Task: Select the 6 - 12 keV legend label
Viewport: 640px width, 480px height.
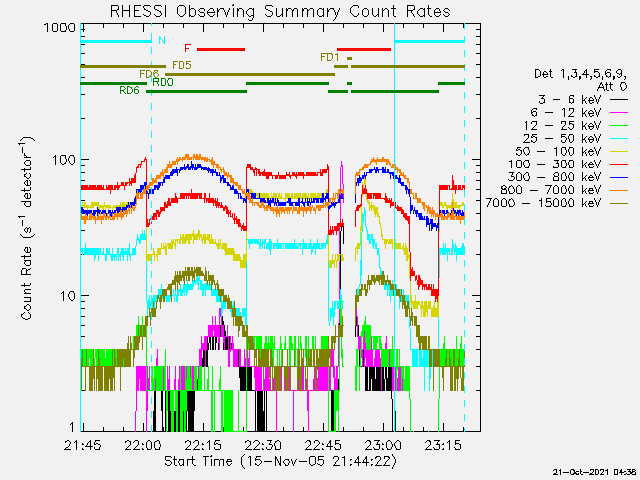Action: coord(566,113)
